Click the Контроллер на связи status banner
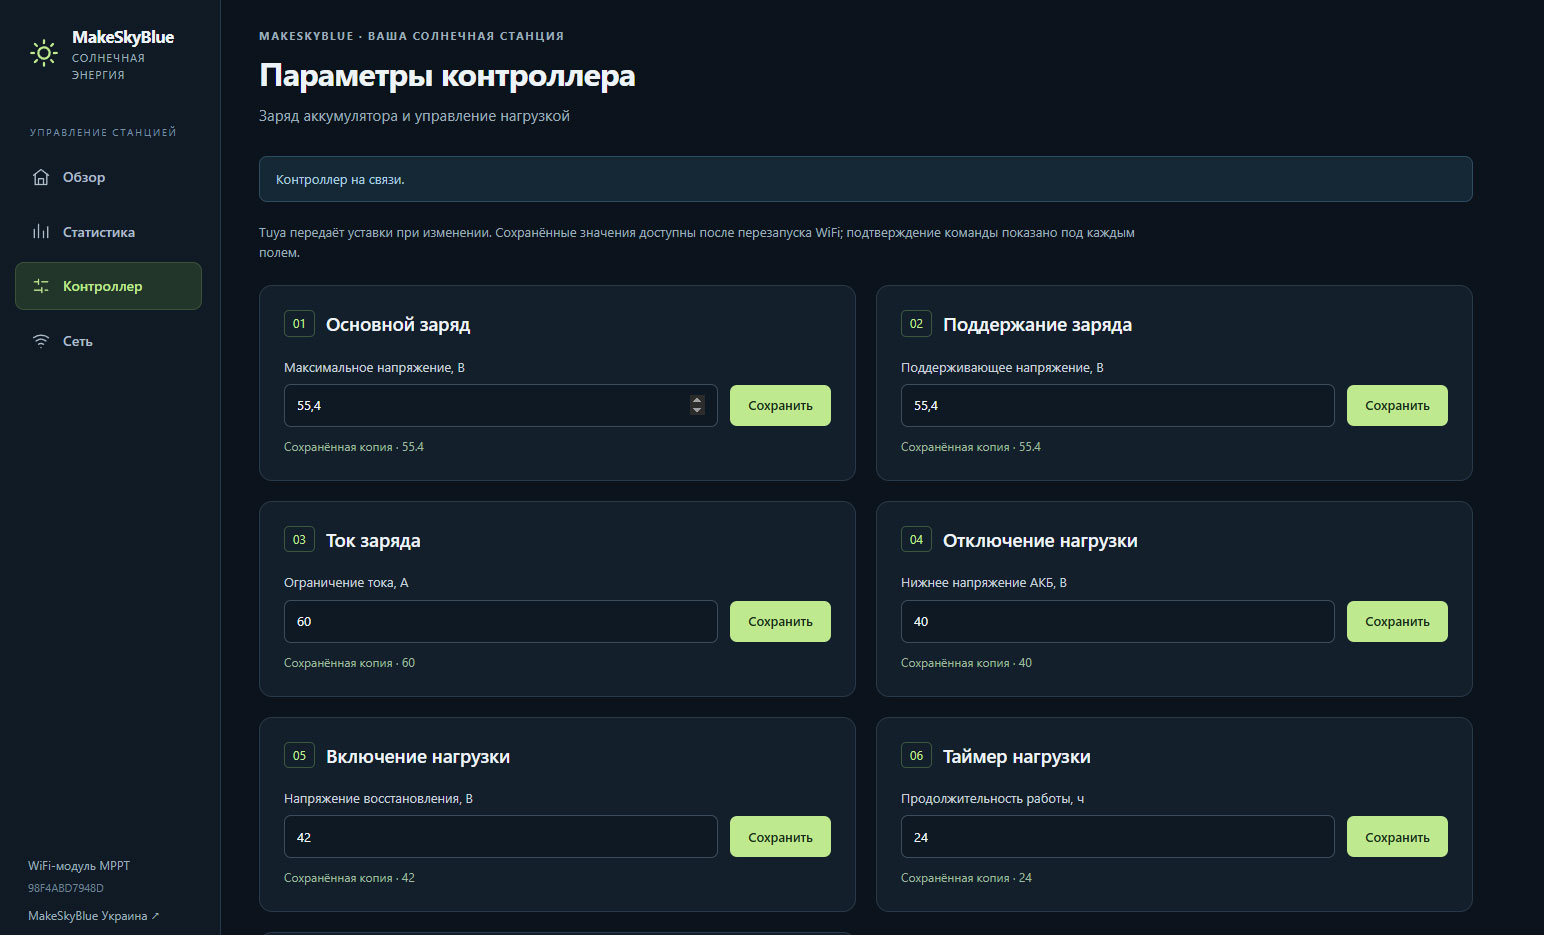Screen dimensions: 1544x935 [x=865, y=179]
